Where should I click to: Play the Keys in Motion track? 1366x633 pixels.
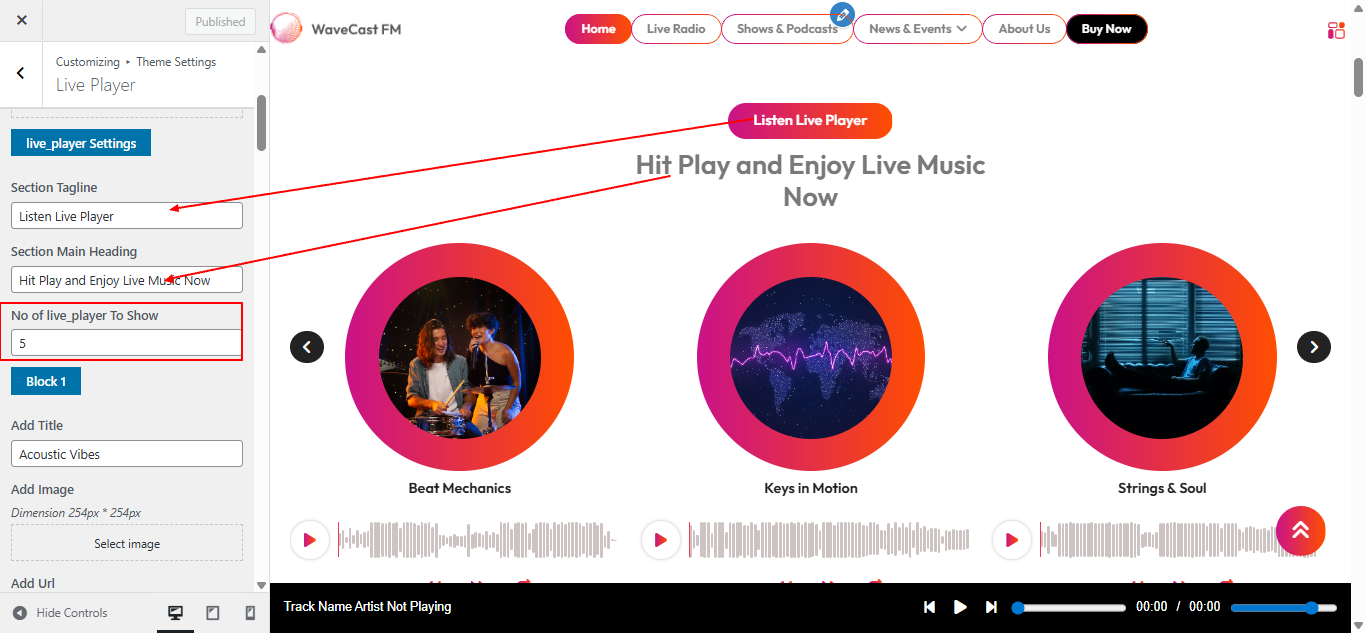[661, 539]
